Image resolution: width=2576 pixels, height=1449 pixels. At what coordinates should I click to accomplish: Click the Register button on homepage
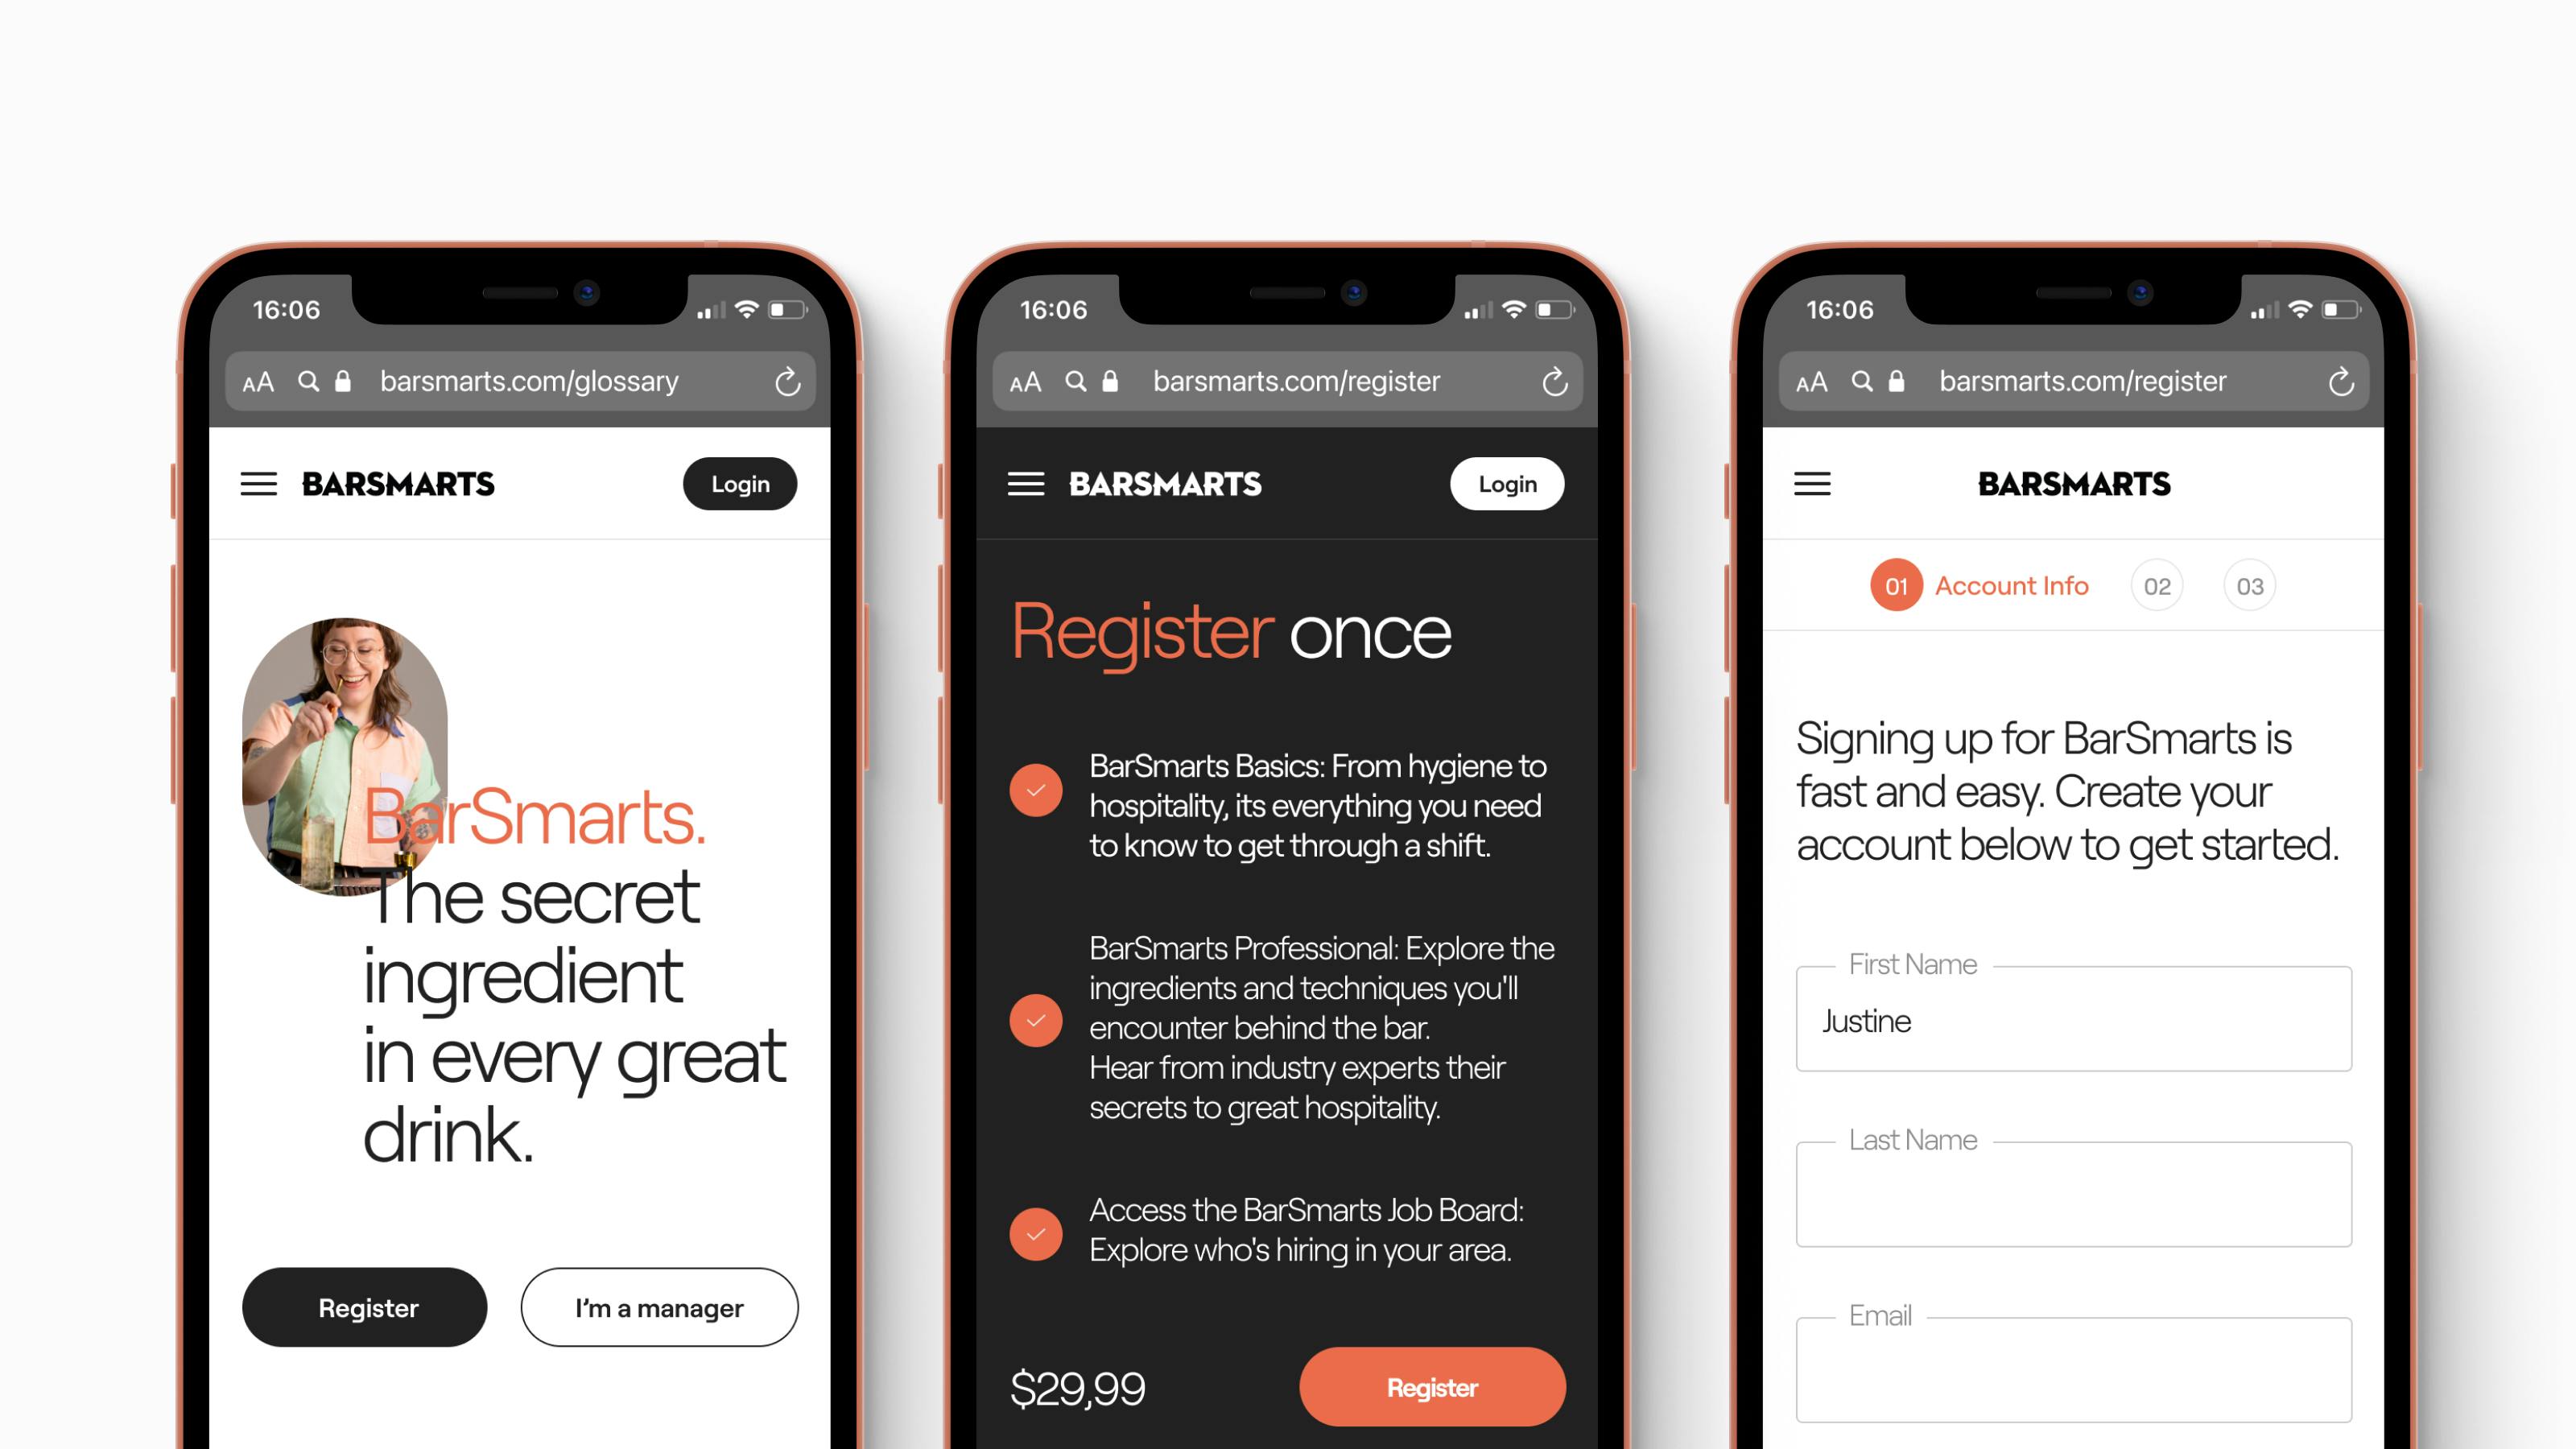pos(366,1307)
